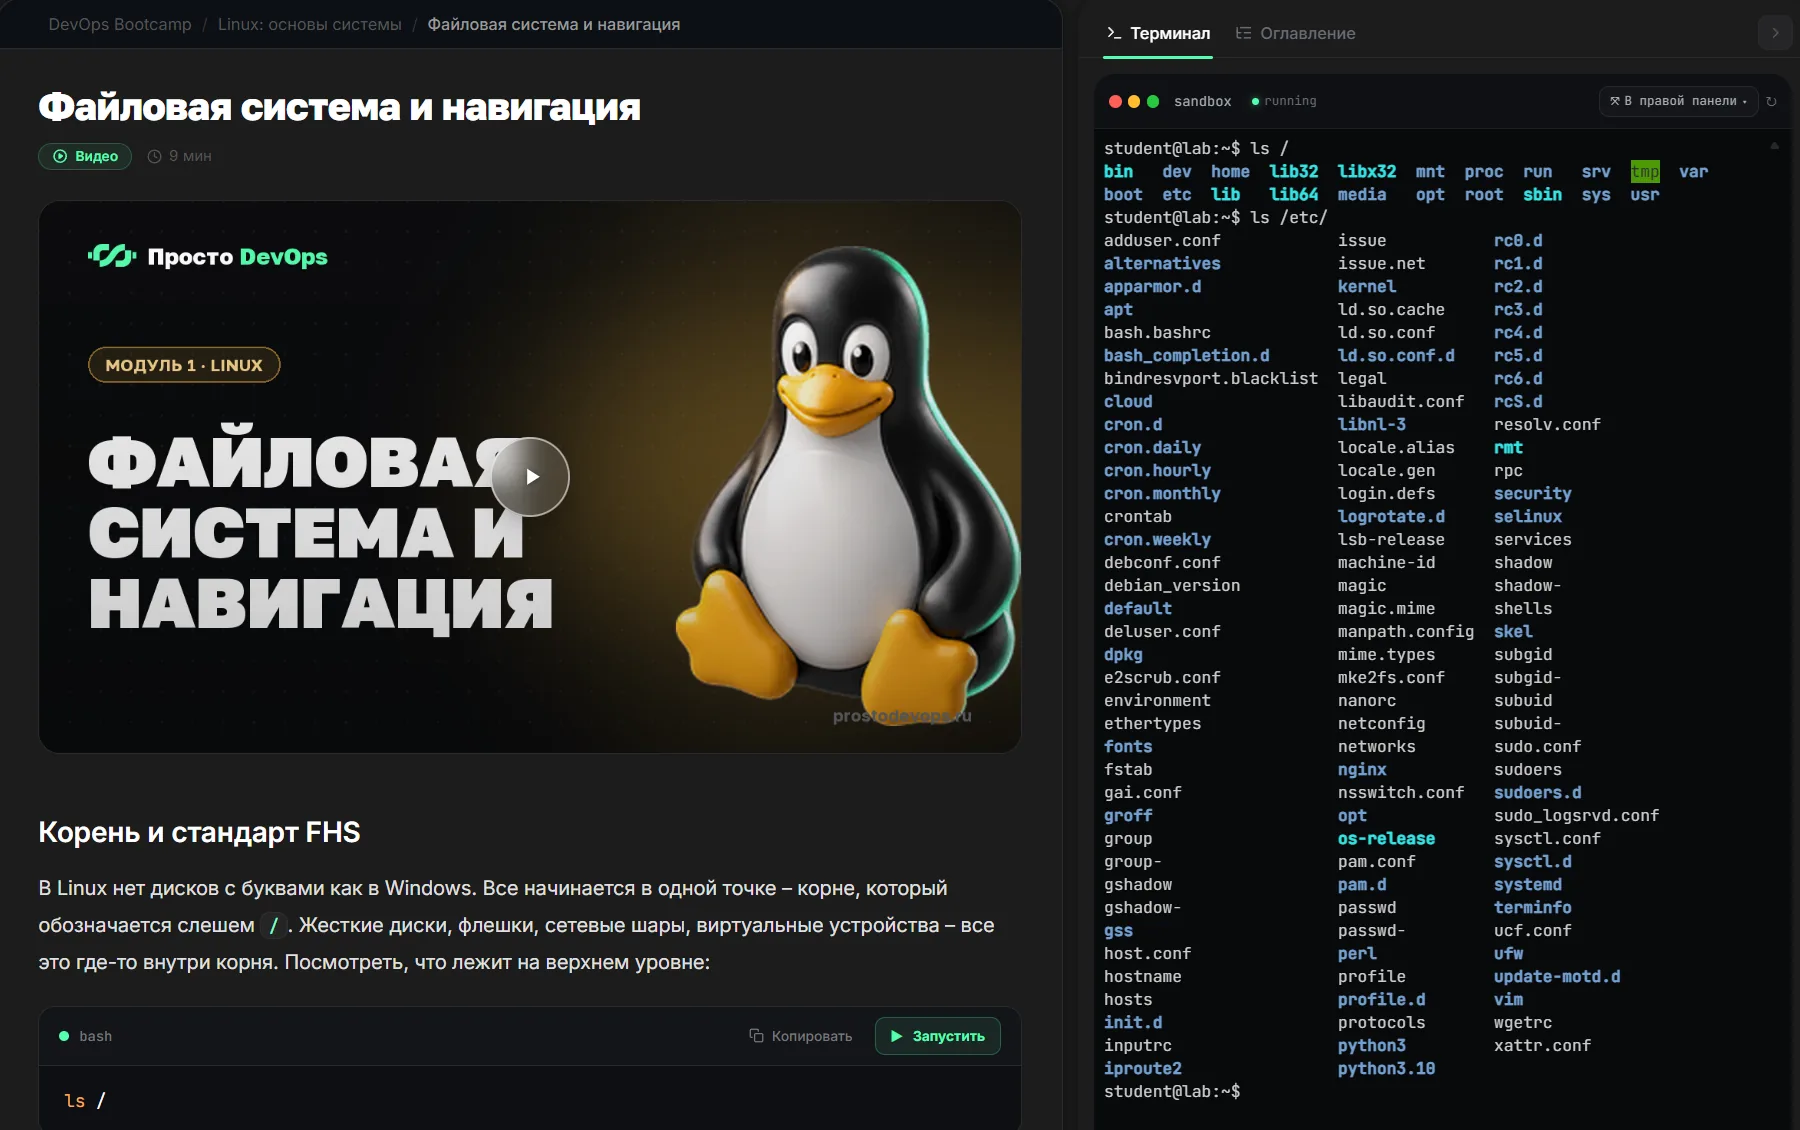The width and height of the screenshot is (1800, 1130).
Task: Click "media" in the root listing
Action: coord(1362,195)
